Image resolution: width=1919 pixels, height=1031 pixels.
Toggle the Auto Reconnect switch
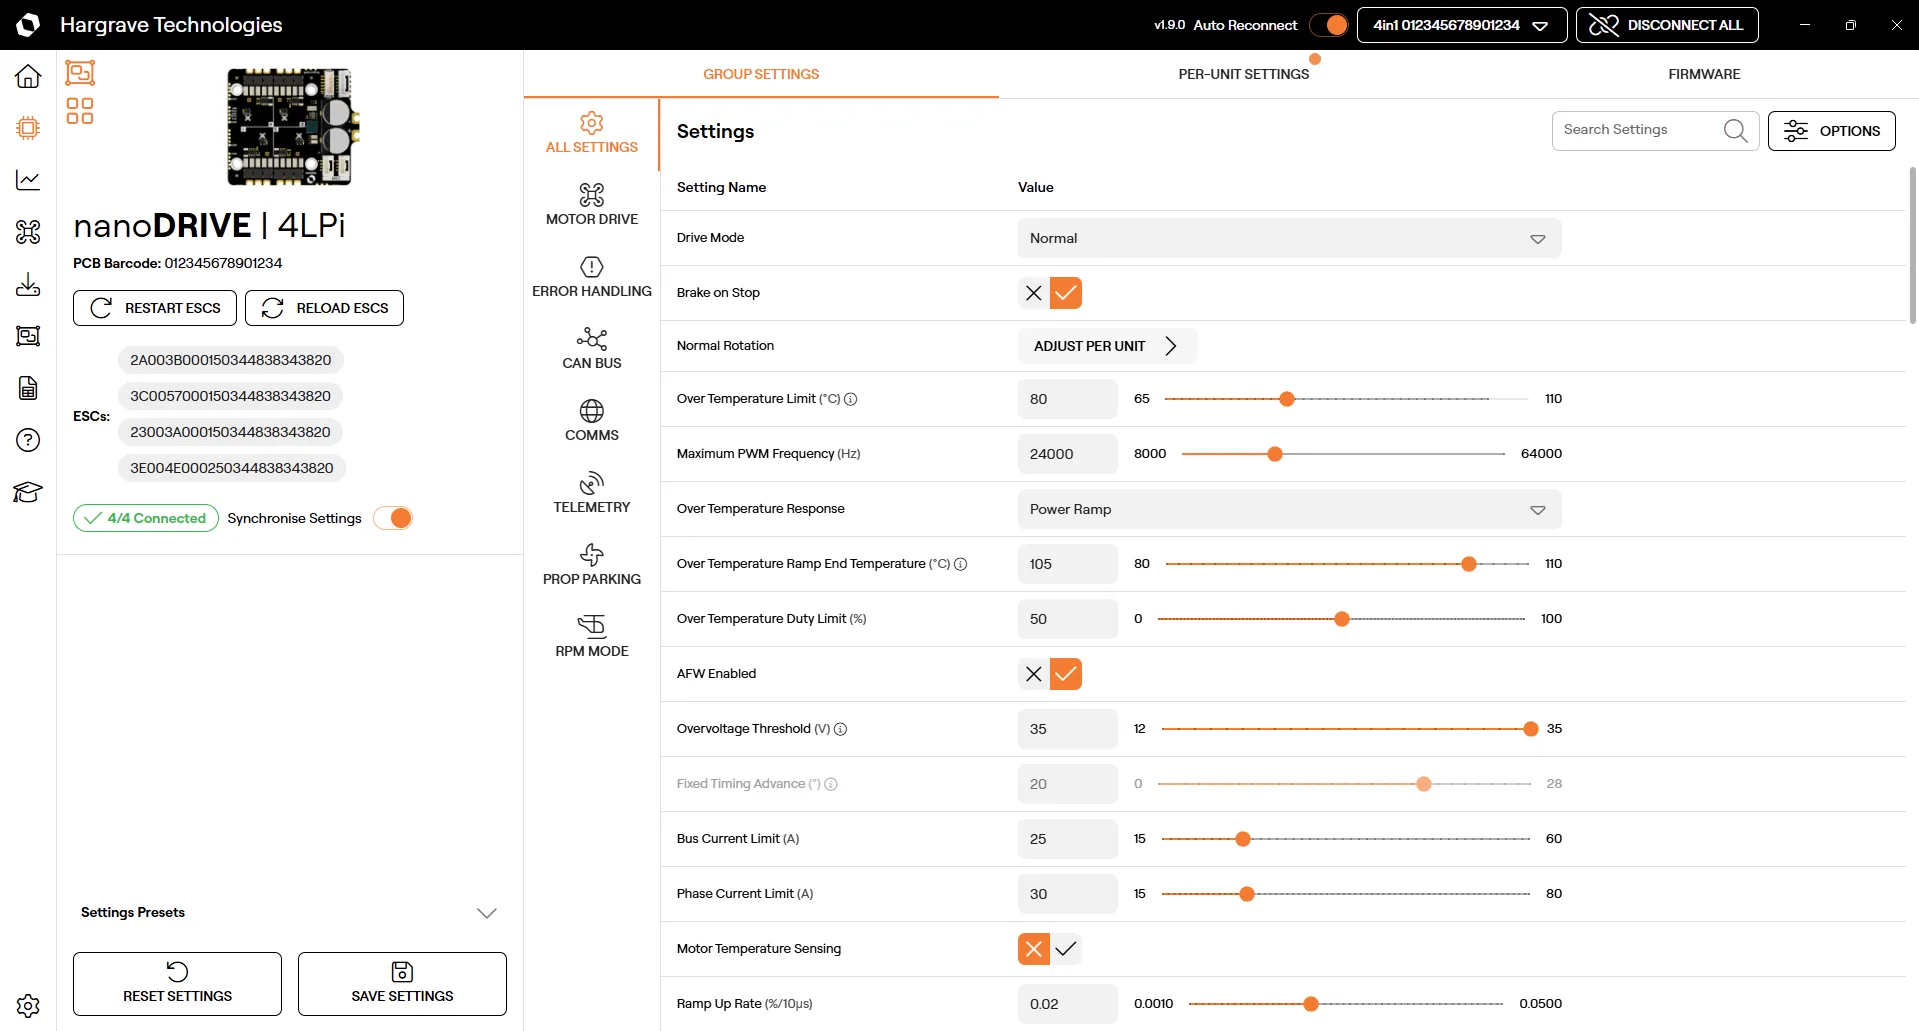(x=1329, y=25)
